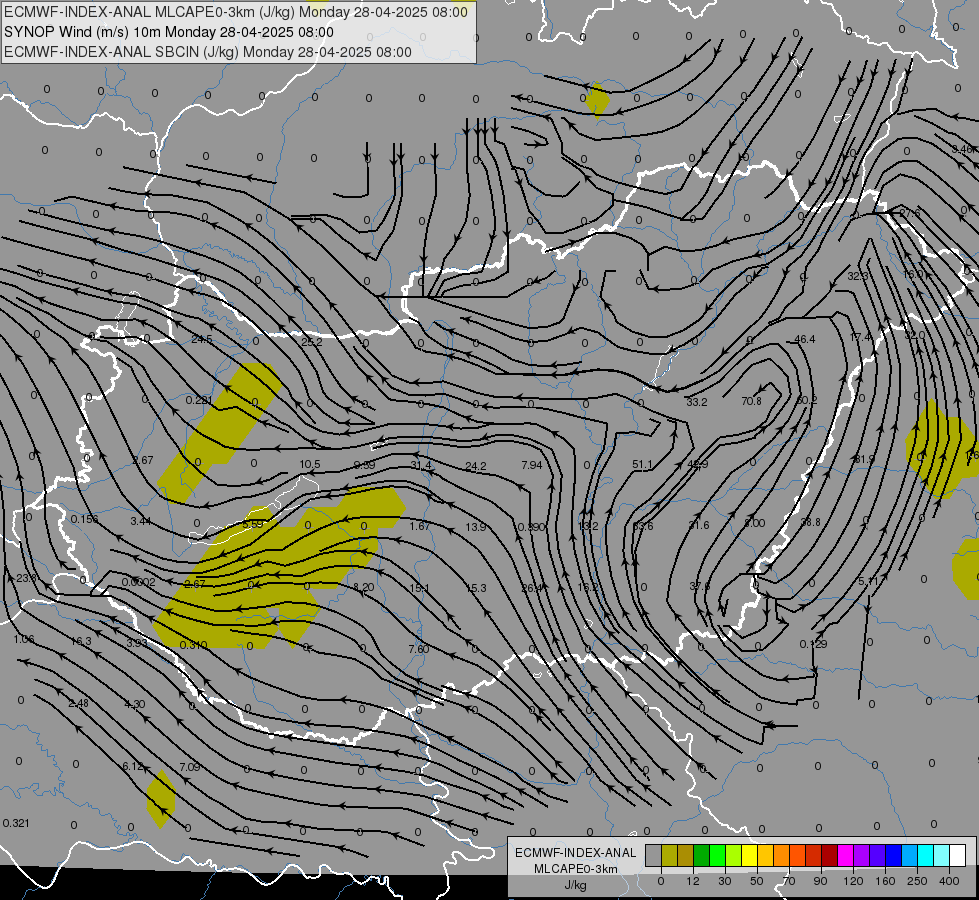
Task: Click the legend tick label 160
Action: [x=885, y=881]
